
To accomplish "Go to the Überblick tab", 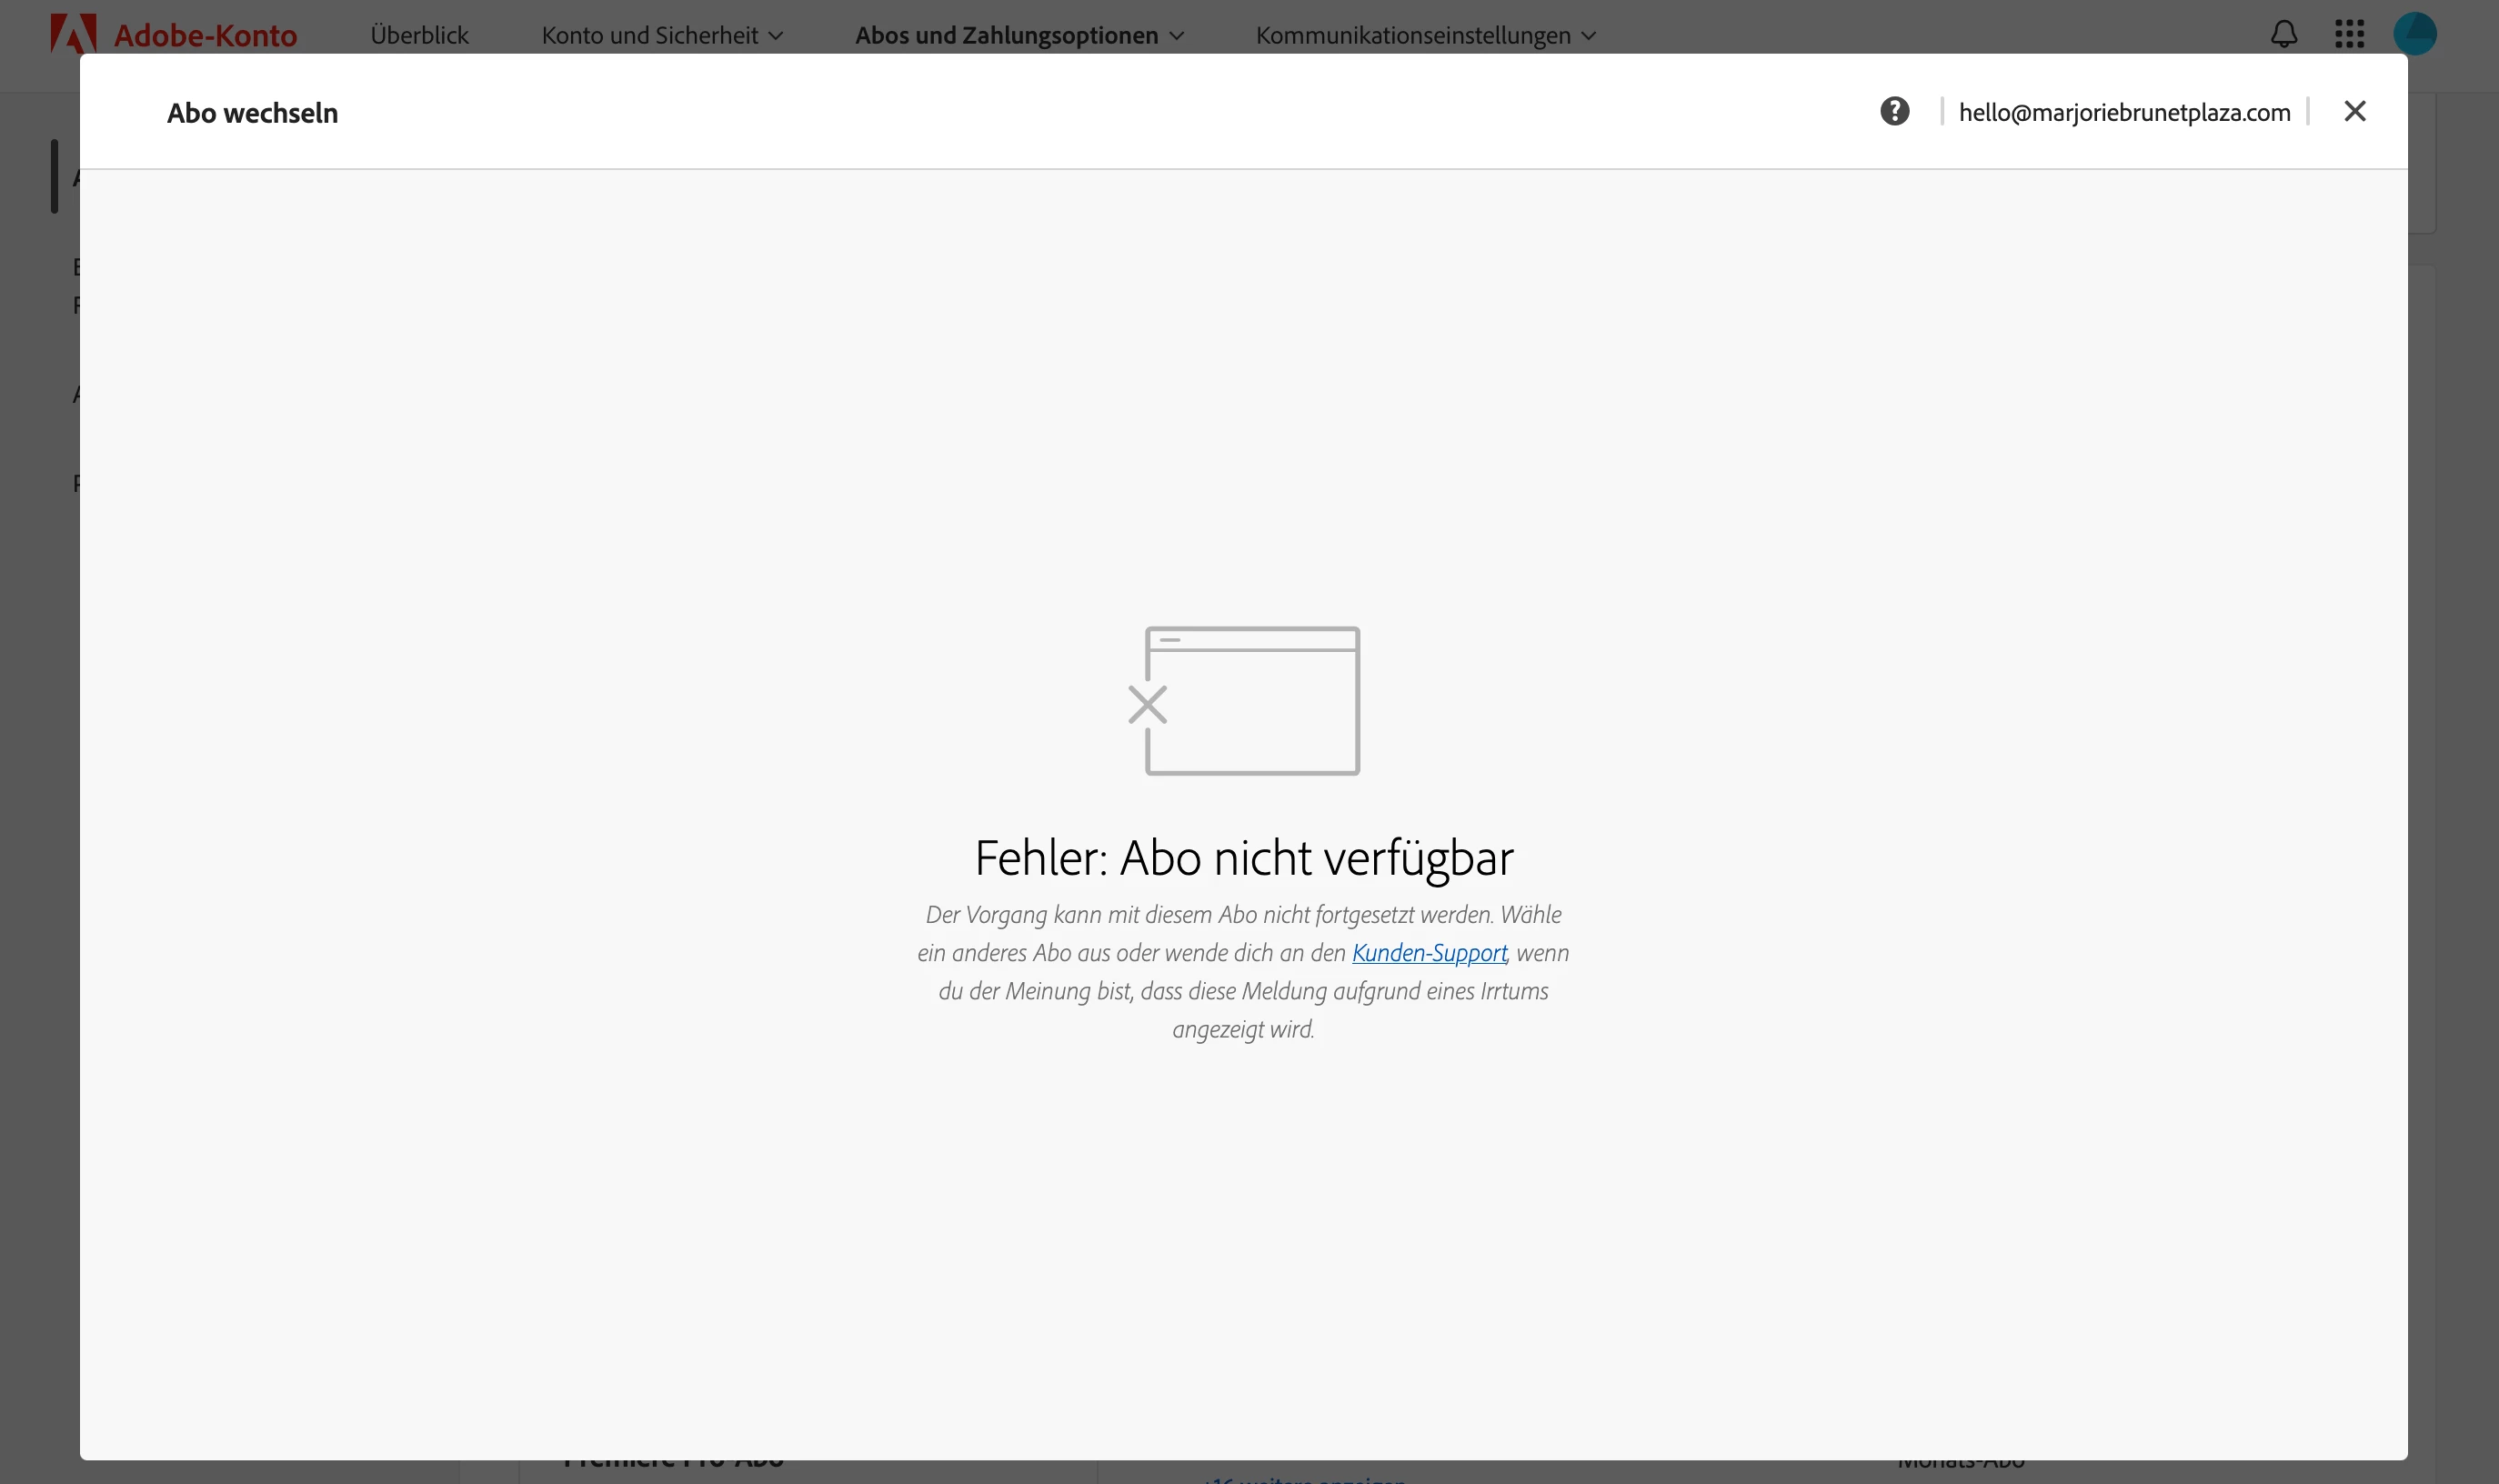I will [x=419, y=35].
